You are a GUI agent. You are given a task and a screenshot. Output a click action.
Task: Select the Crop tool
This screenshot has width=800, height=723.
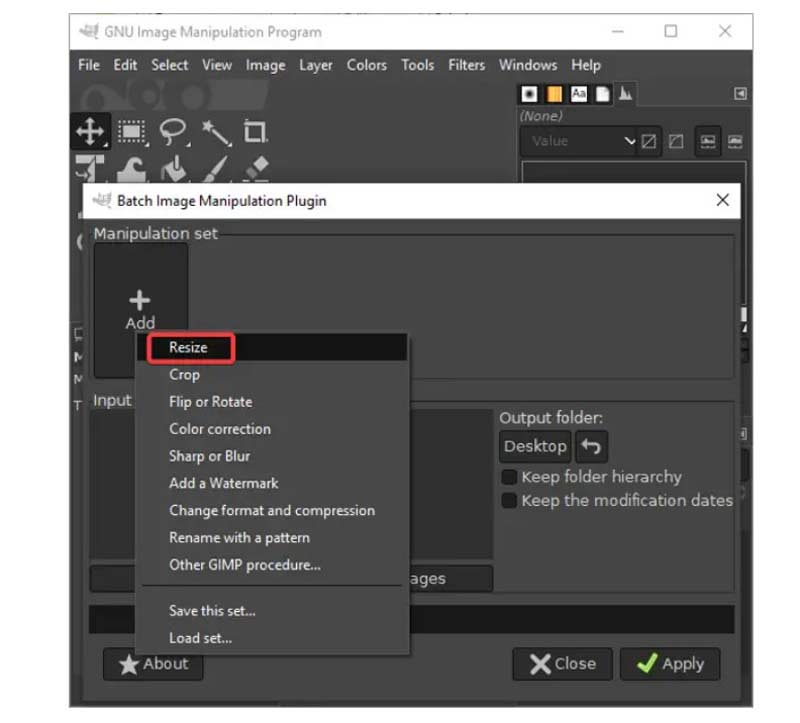[x=253, y=129]
